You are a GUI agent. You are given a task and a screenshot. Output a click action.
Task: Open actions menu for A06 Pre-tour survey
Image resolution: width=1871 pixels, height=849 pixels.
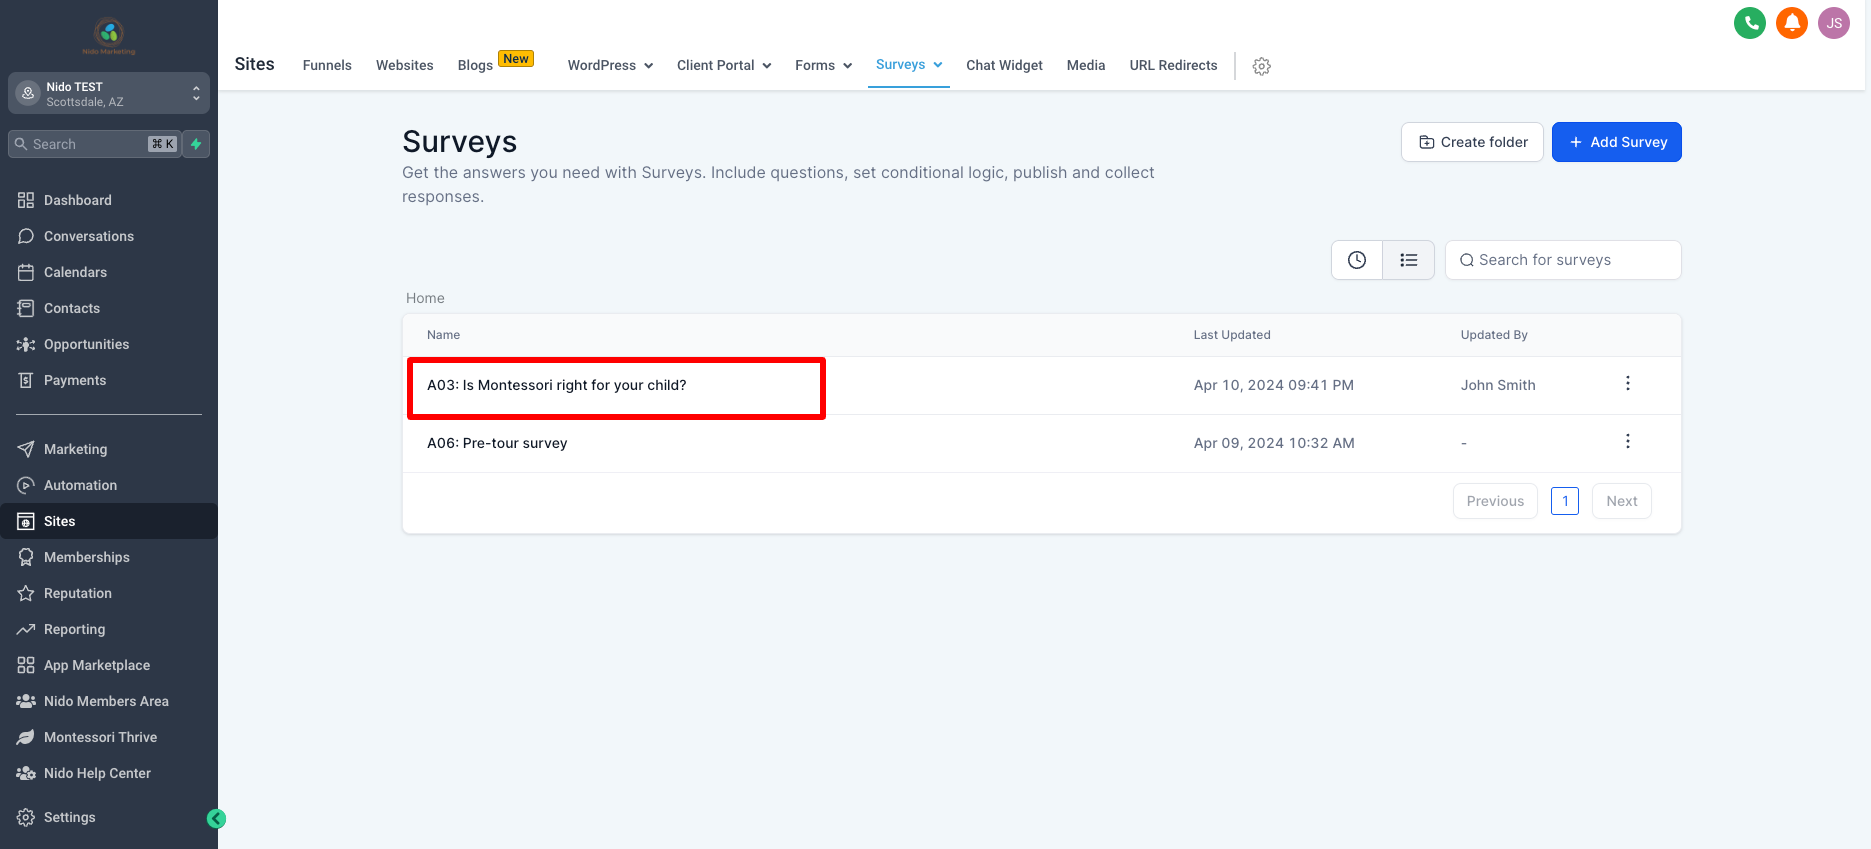1628,441
